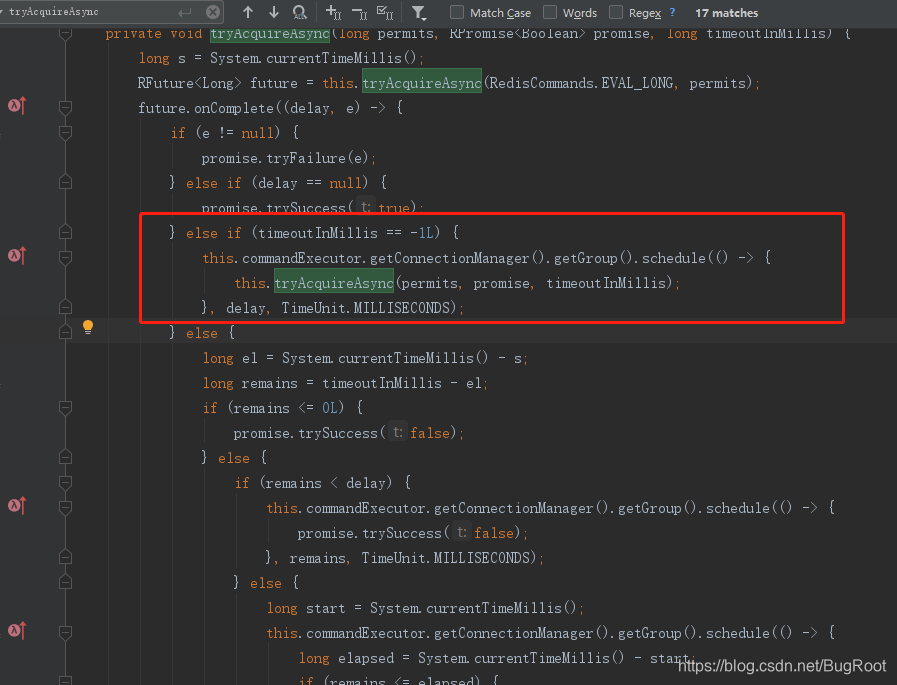The width and height of the screenshot is (897, 685).
Task: Select all occurrences in file
Action: [385, 12]
